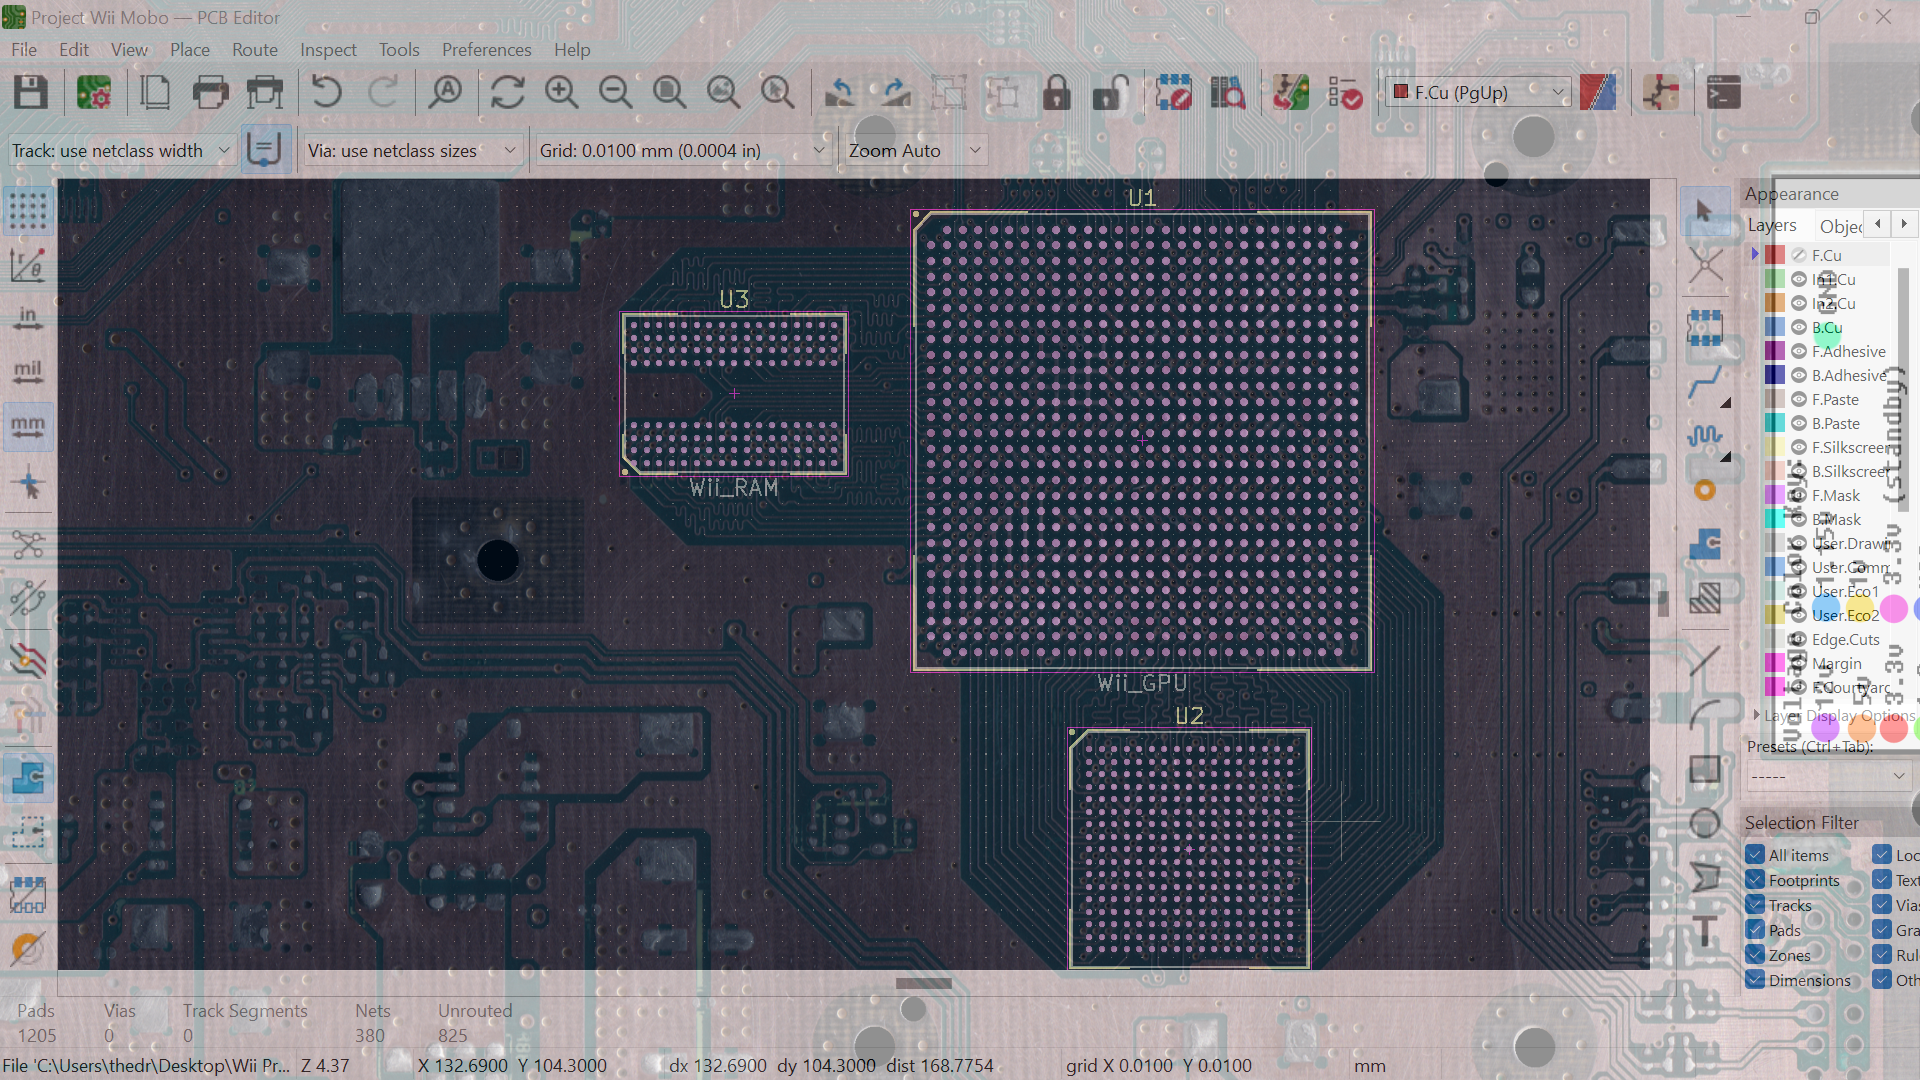Image resolution: width=1920 pixels, height=1080 pixels.
Task: Rotate selection counterclockwise
Action: click(x=840, y=92)
